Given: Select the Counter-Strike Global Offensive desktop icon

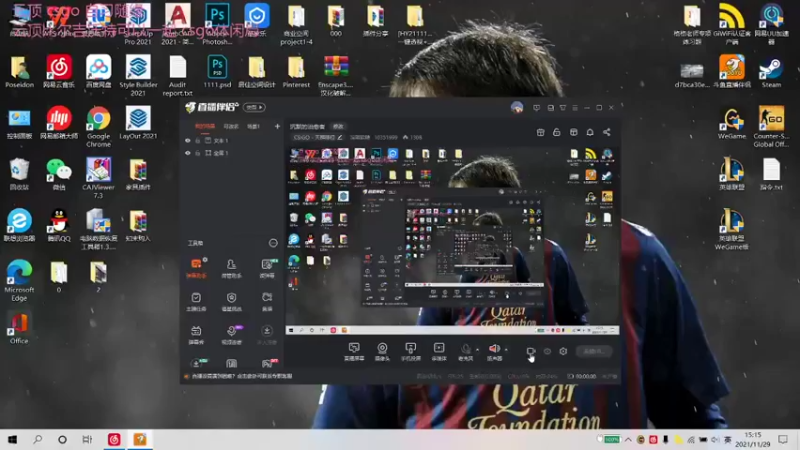Looking at the screenshot, I should (x=771, y=126).
